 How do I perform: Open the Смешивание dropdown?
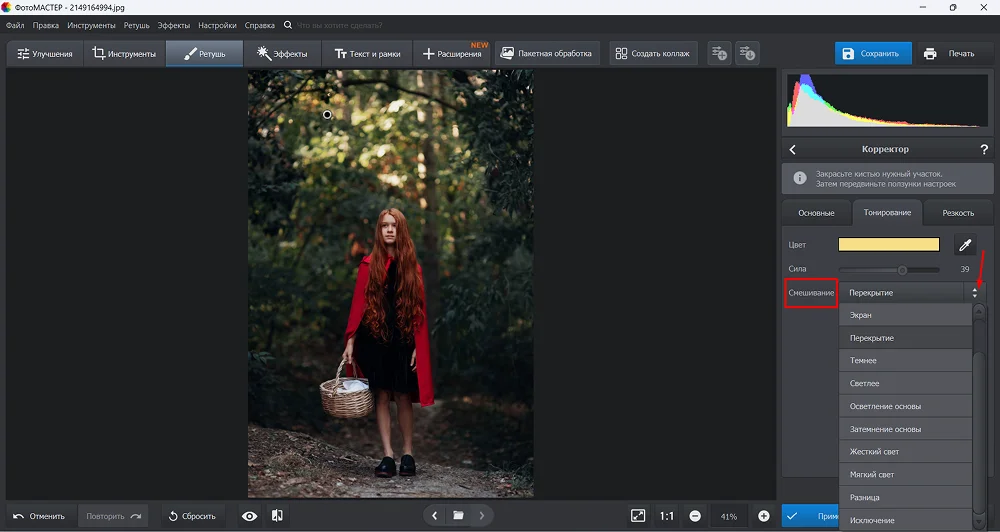pyautogui.click(x=911, y=293)
